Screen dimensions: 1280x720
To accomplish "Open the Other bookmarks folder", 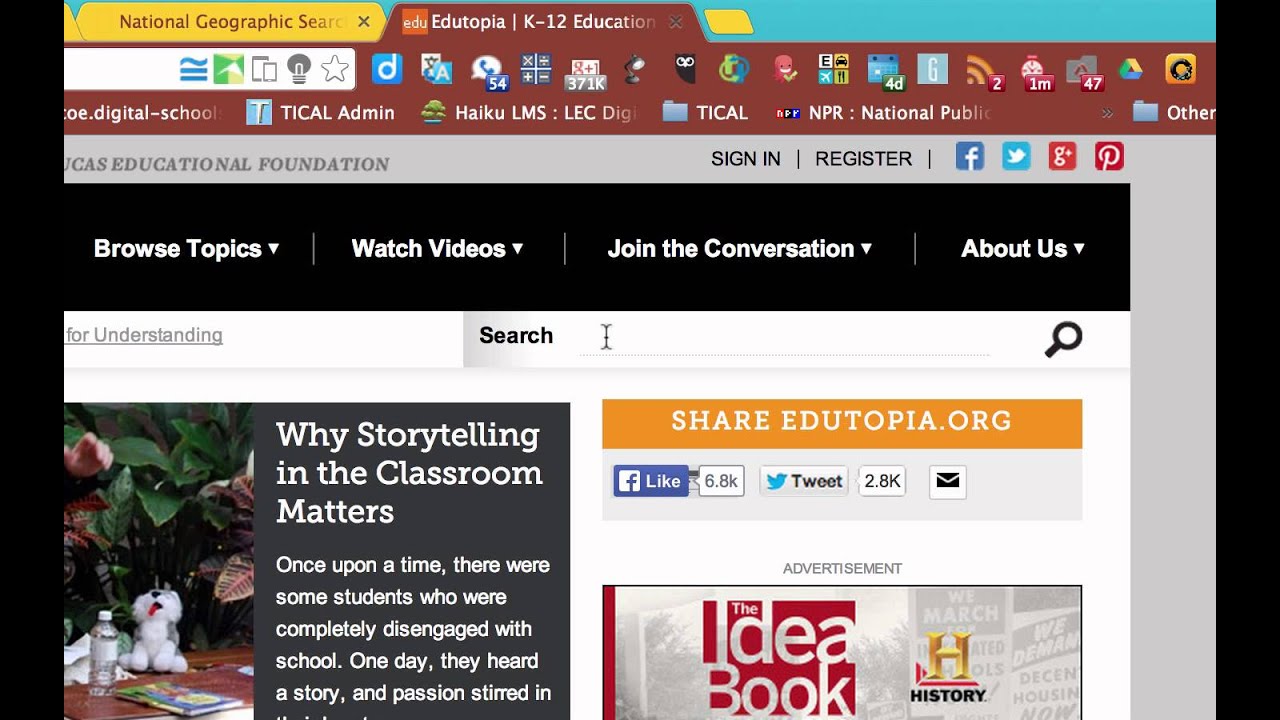I will (x=1174, y=113).
